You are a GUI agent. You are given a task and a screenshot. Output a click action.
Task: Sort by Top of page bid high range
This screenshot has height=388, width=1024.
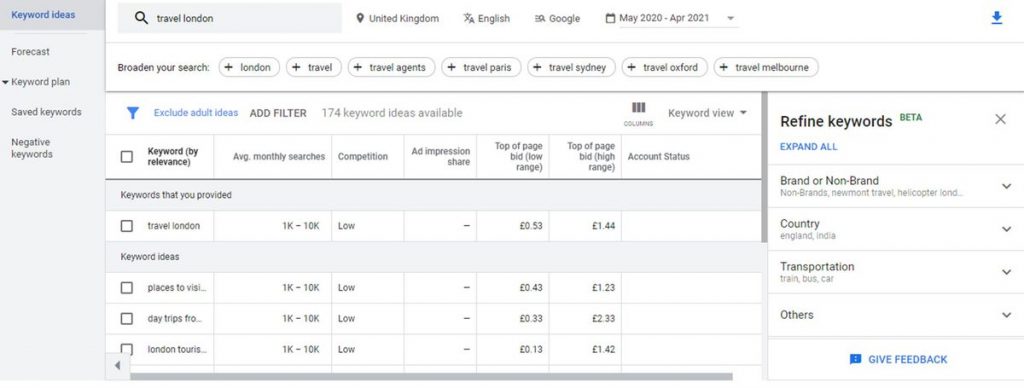coord(590,157)
